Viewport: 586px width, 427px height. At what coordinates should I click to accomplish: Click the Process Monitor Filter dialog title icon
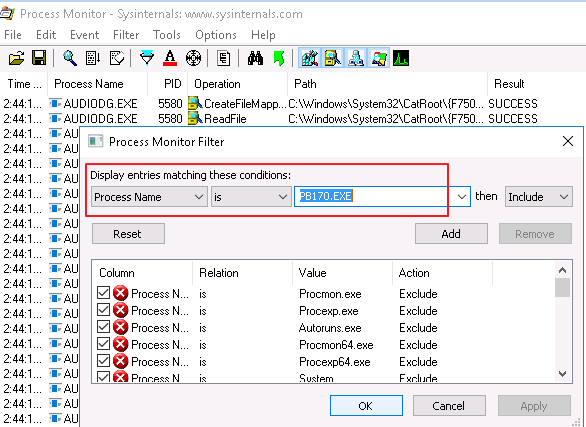(x=95, y=141)
